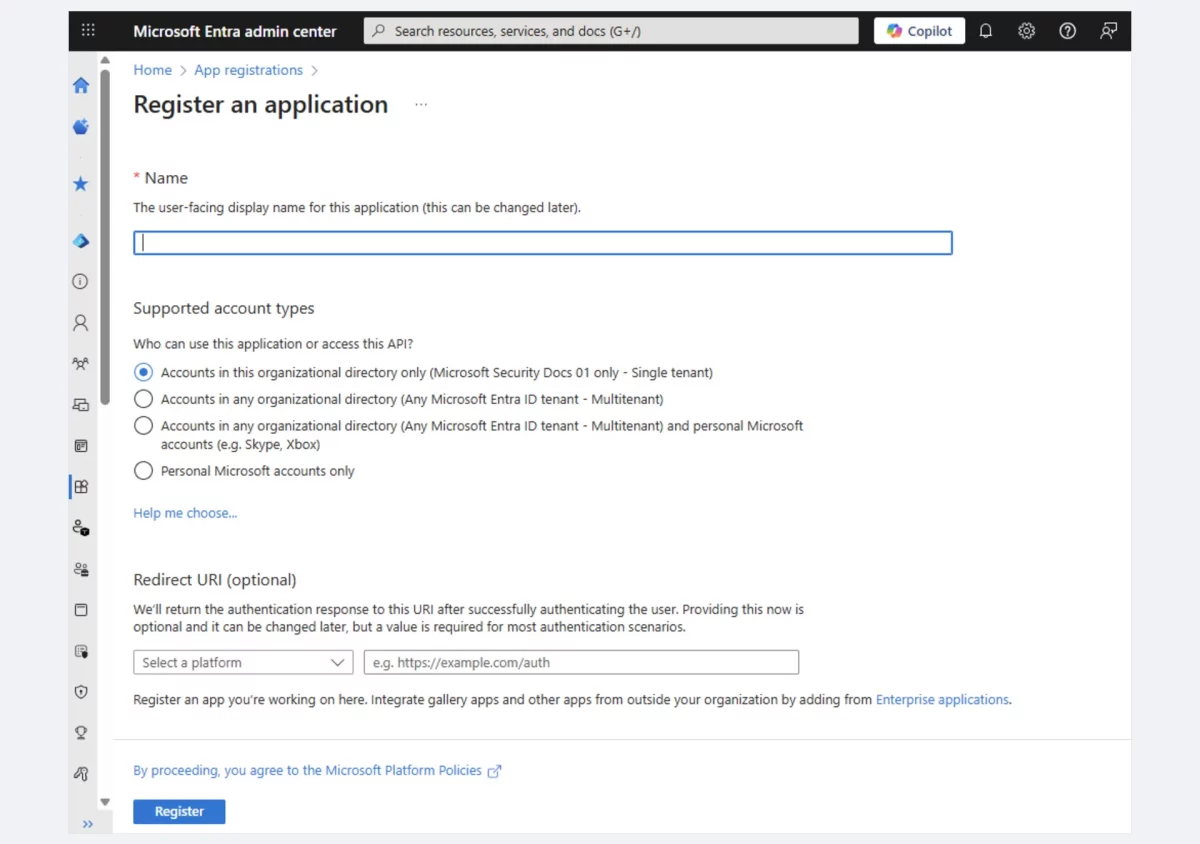Open the list-with-shield icon in sidebar

[x=81, y=651]
